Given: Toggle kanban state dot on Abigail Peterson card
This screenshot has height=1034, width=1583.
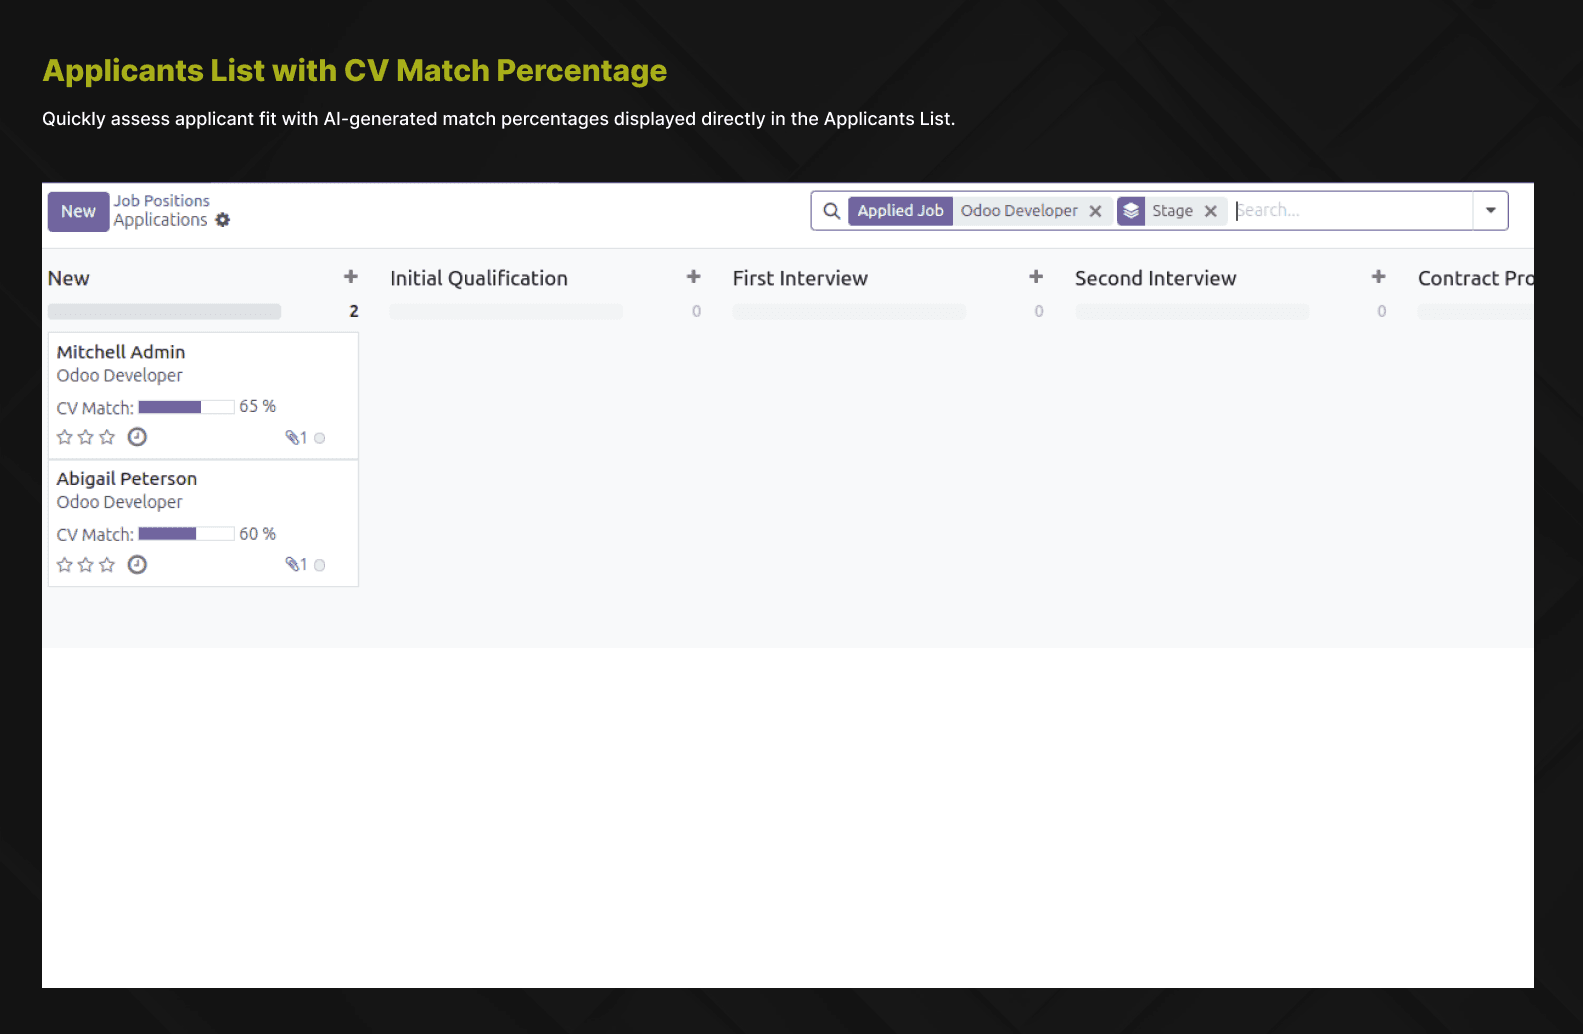Looking at the screenshot, I should [x=320, y=565].
